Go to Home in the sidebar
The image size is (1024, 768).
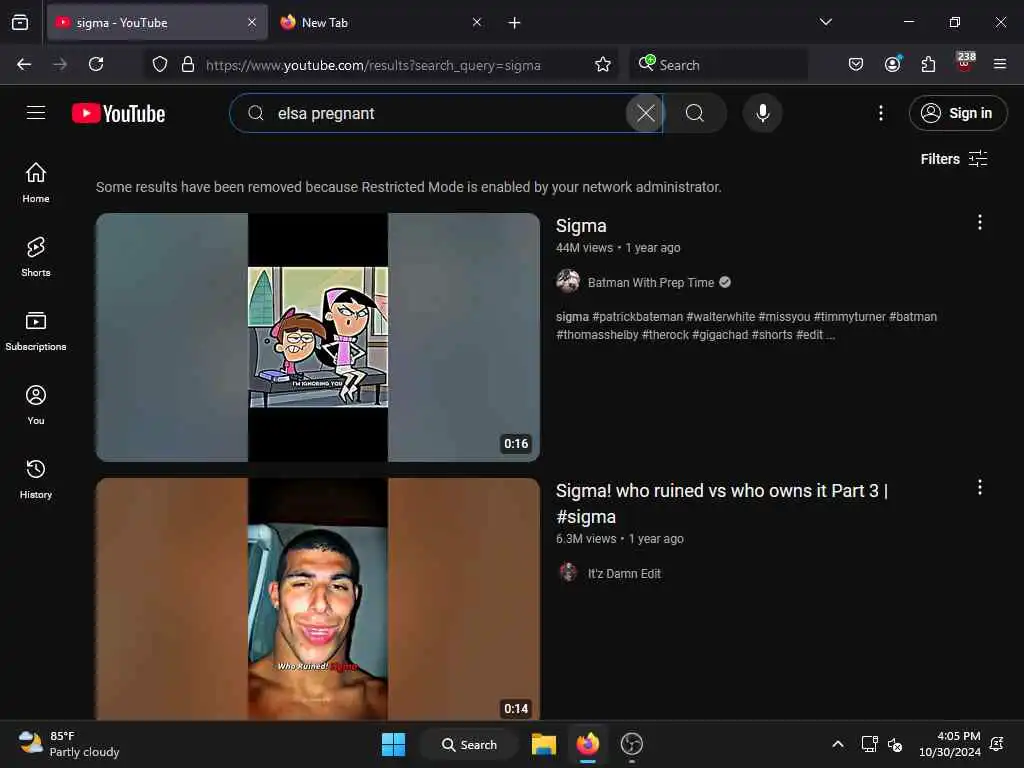point(36,183)
